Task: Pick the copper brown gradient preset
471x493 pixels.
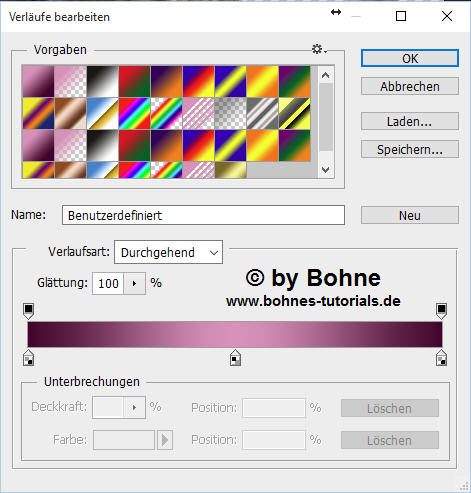Action: click(71, 113)
